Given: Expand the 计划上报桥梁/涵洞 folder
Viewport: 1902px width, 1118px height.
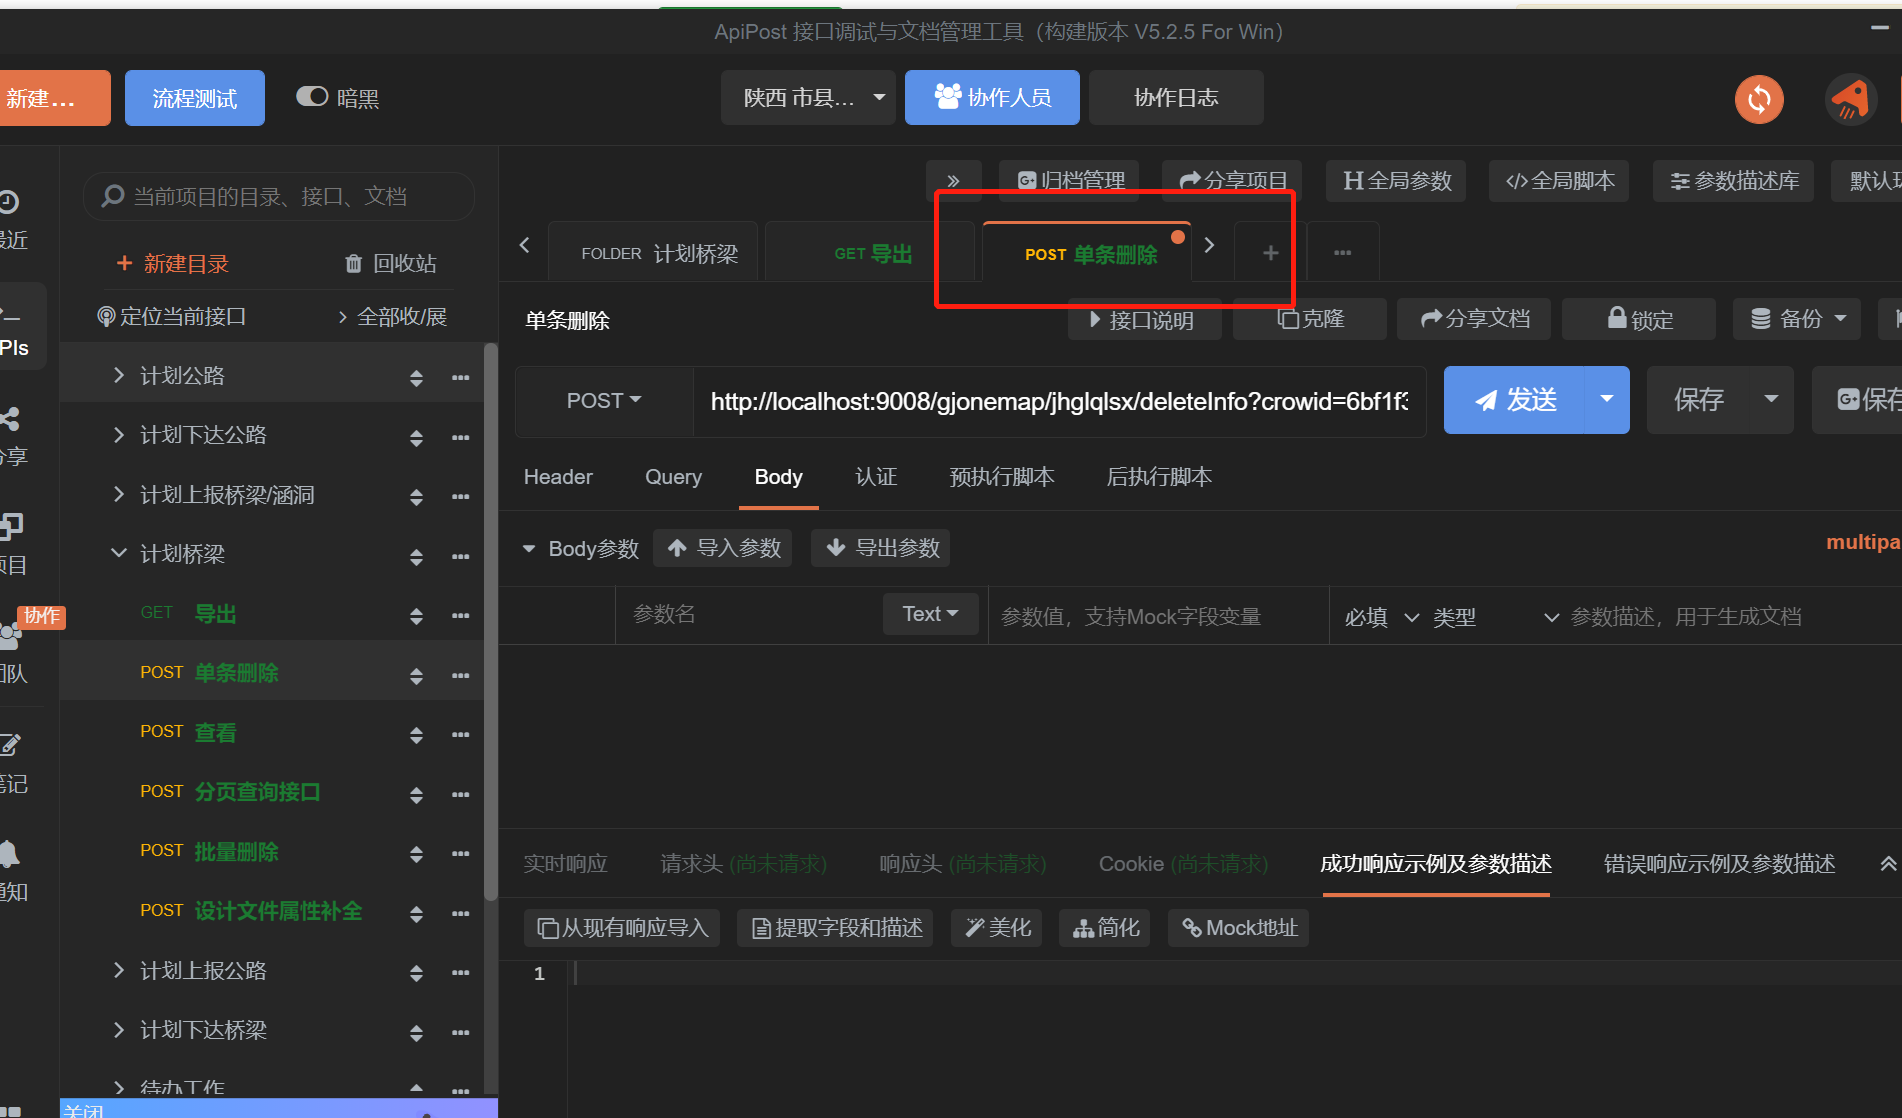Looking at the screenshot, I should [119, 494].
